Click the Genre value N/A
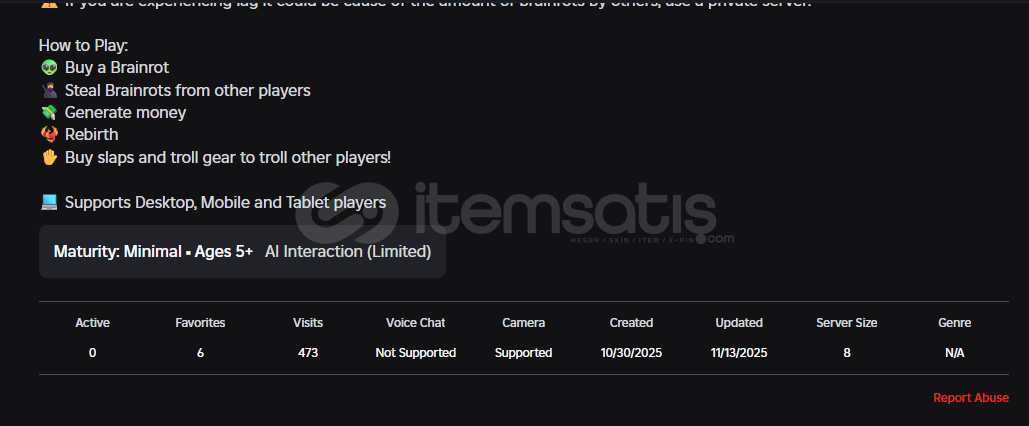 pyautogui.click(x=955, y=353)
